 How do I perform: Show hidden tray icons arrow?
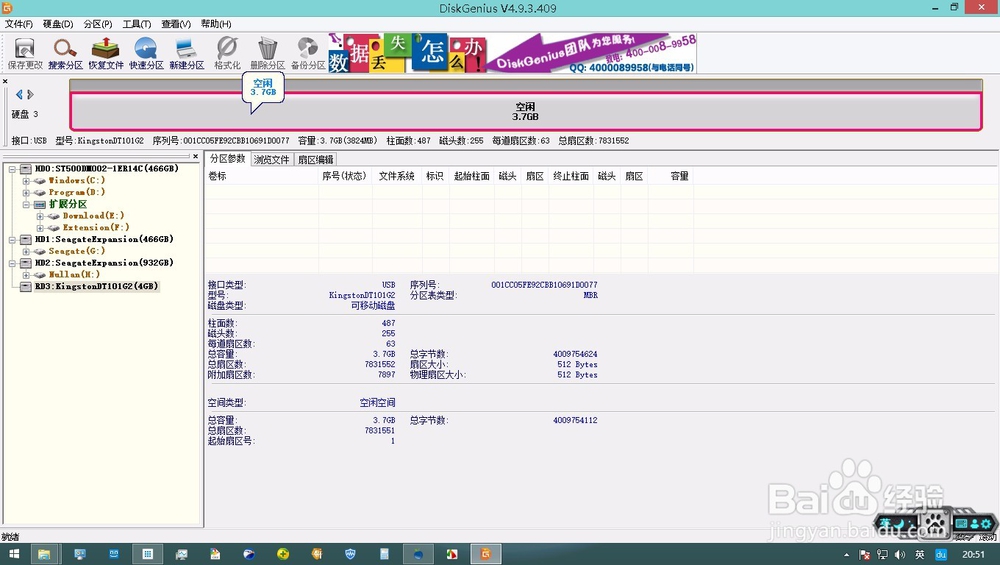tap(846, 555)
